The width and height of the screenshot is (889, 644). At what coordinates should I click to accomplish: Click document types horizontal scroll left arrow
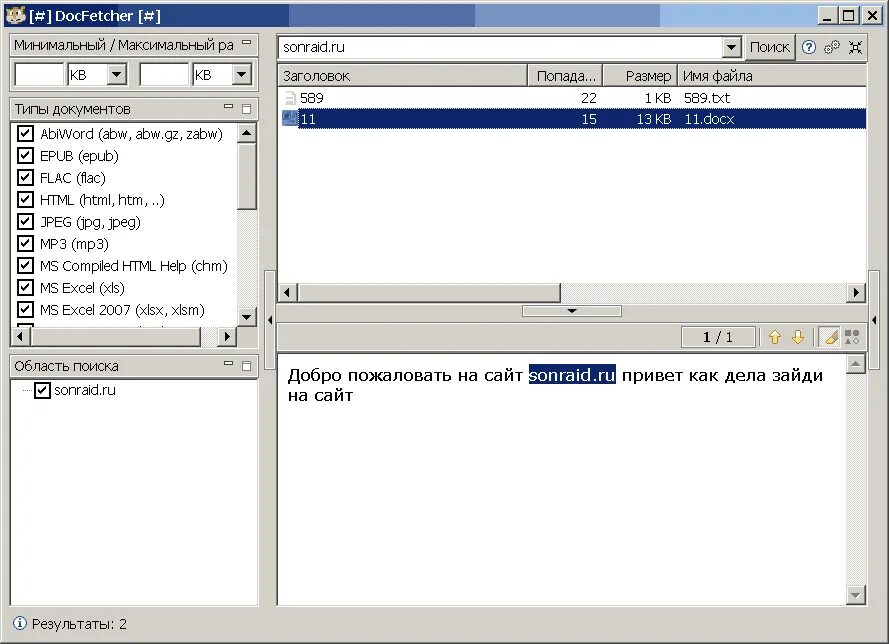(20, 337)
